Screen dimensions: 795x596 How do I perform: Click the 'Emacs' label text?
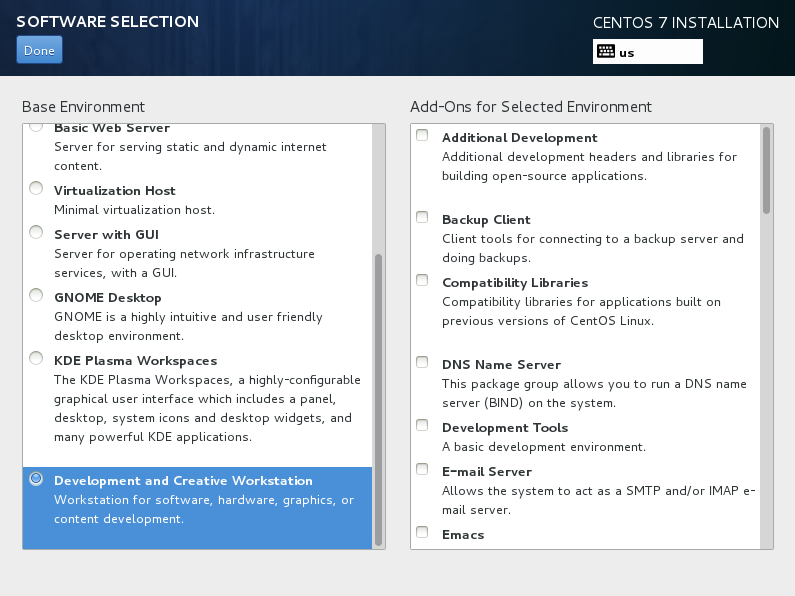tap(463, 535)
